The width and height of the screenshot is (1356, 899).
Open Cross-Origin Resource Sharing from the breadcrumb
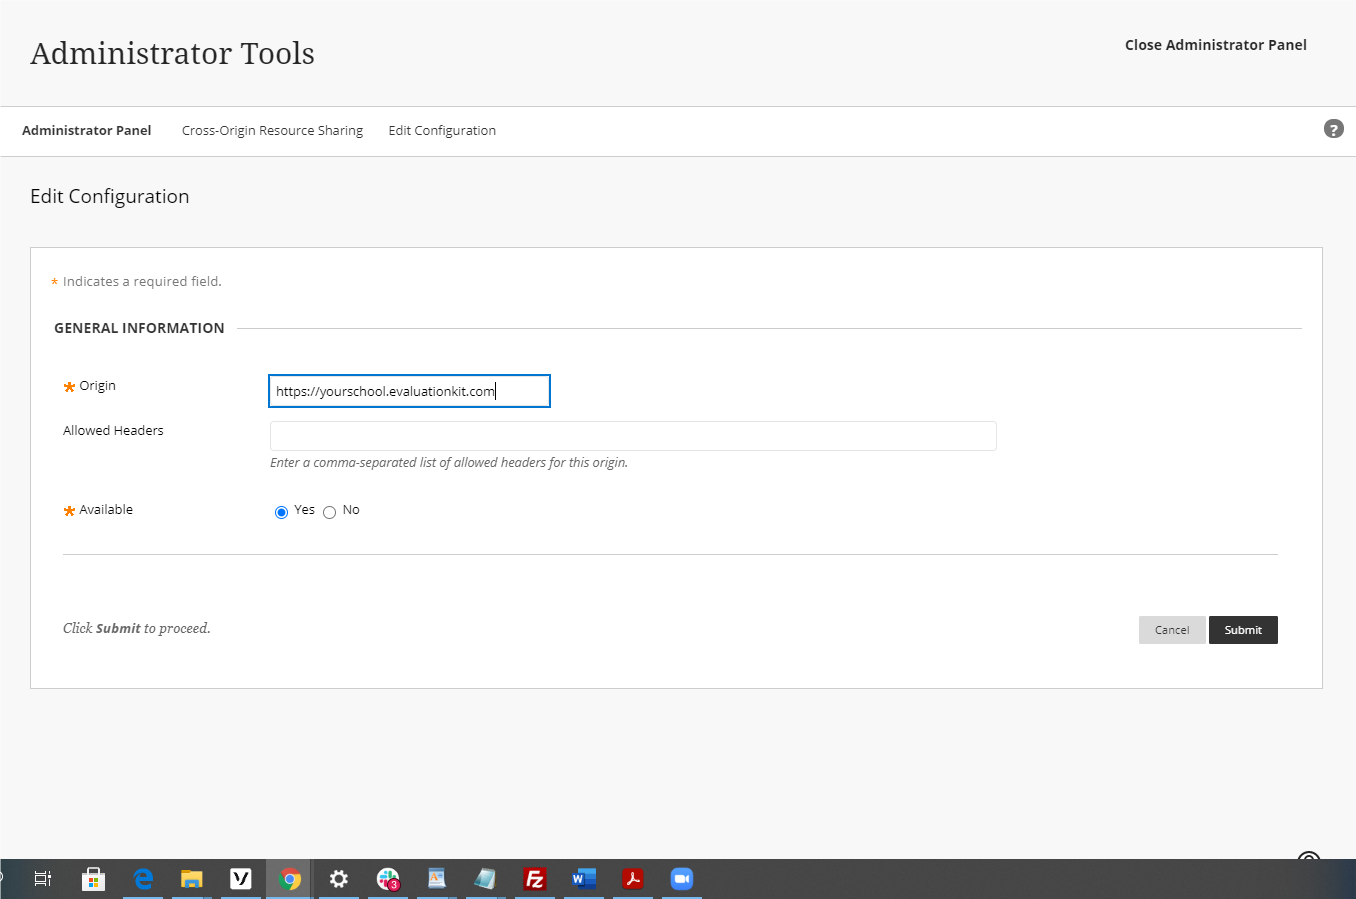point(272,130)
